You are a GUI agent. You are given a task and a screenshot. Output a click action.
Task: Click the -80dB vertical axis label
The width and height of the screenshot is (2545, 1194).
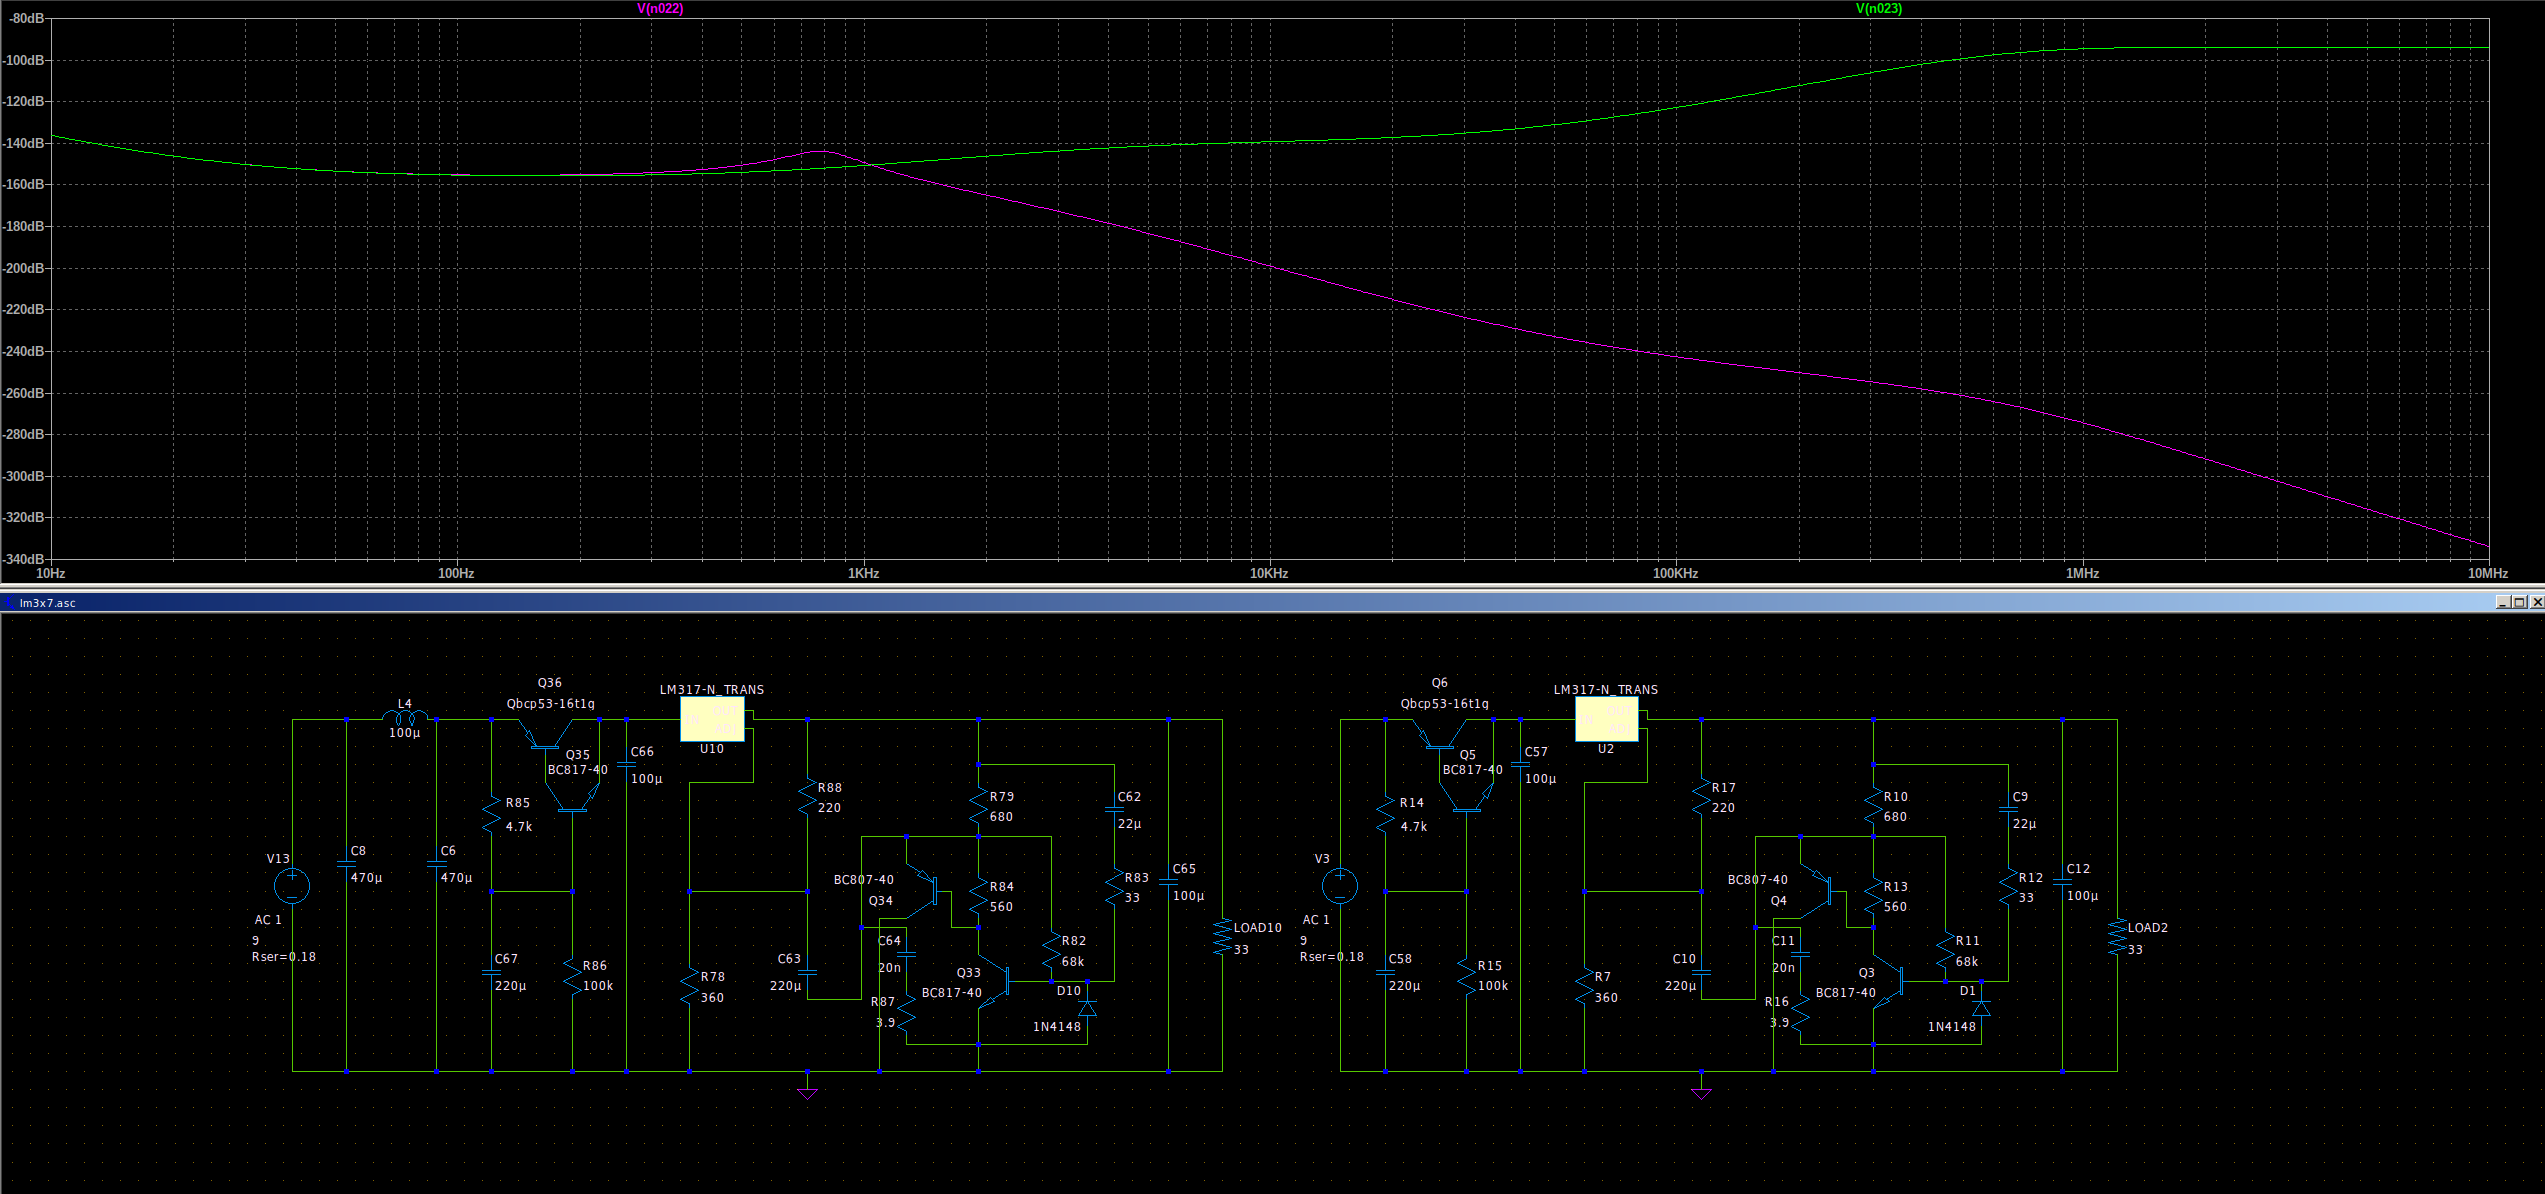[x=26, y=19]
